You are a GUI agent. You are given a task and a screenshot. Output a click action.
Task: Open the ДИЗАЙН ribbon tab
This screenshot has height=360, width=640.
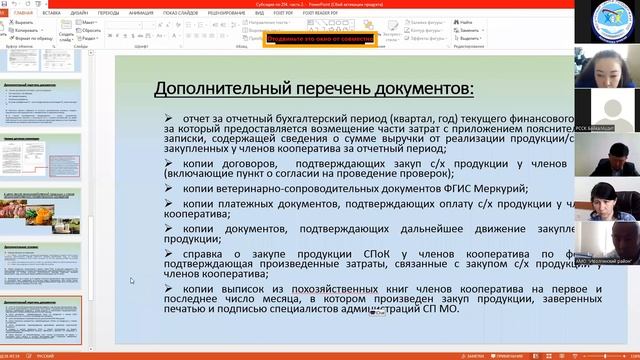(x=79, y=13)
